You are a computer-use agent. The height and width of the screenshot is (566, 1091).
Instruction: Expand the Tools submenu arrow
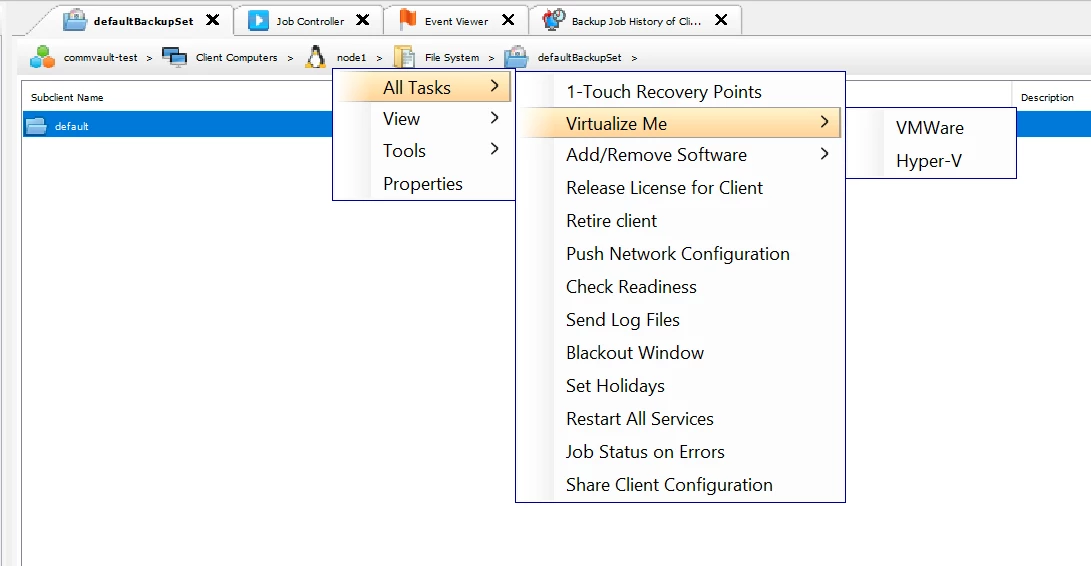(x=494, y=149)
